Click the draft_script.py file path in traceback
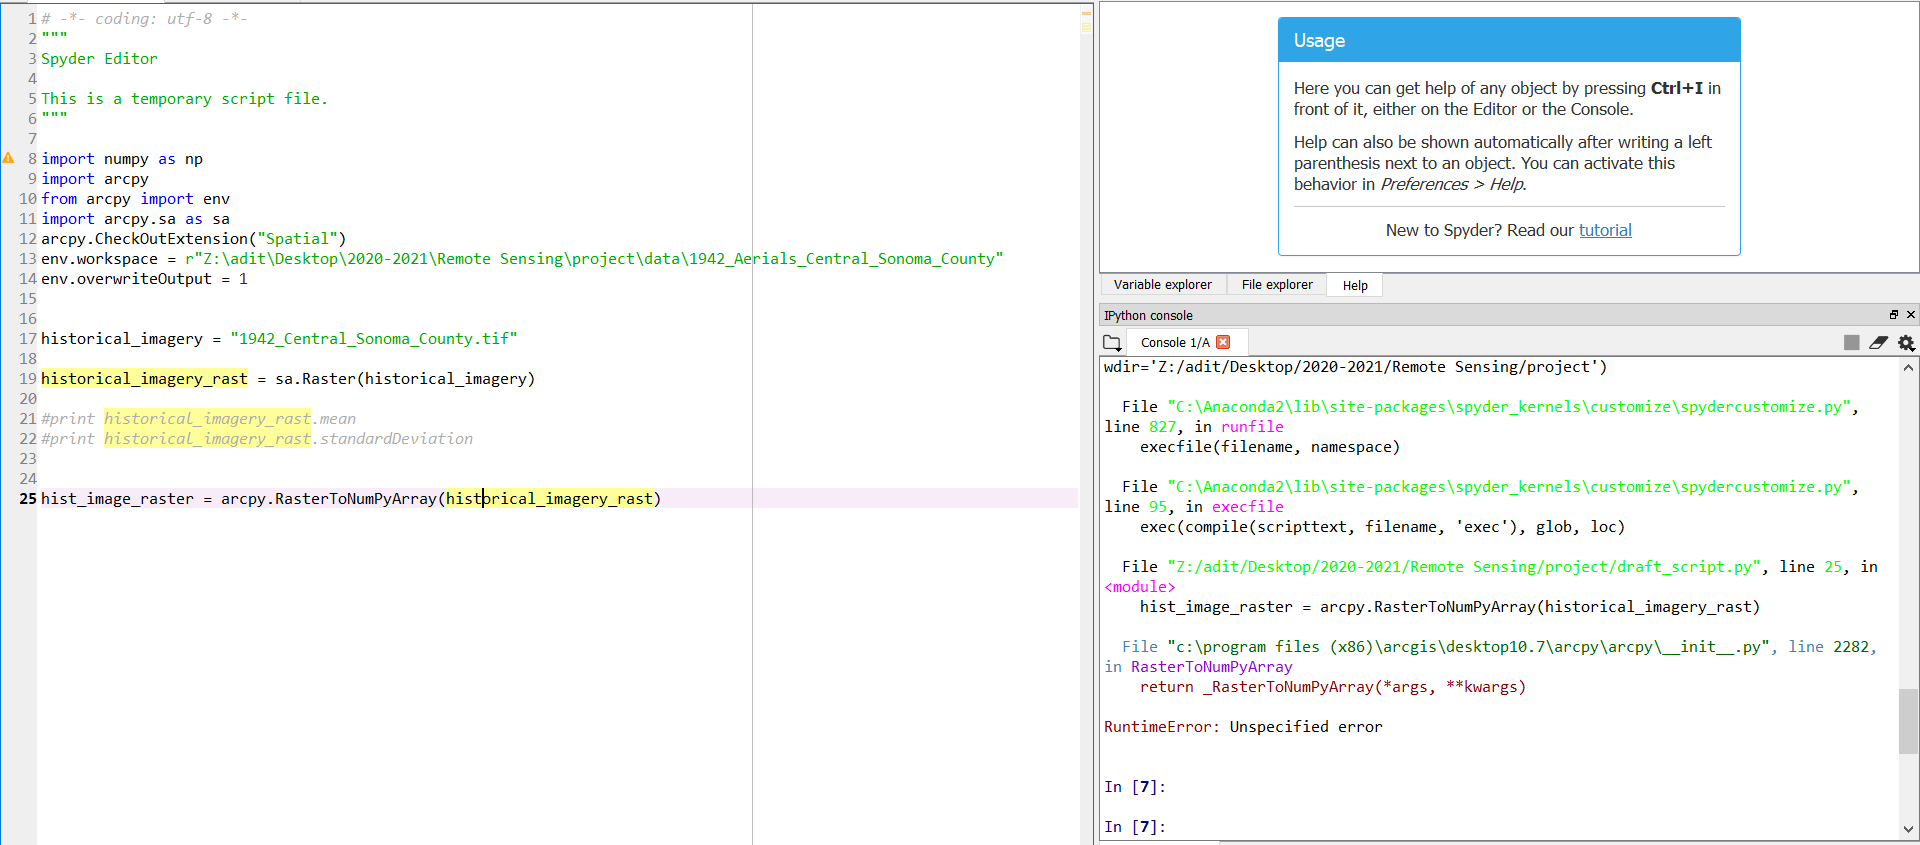This screenshot has width=1920, height=845. point(1464,567)
